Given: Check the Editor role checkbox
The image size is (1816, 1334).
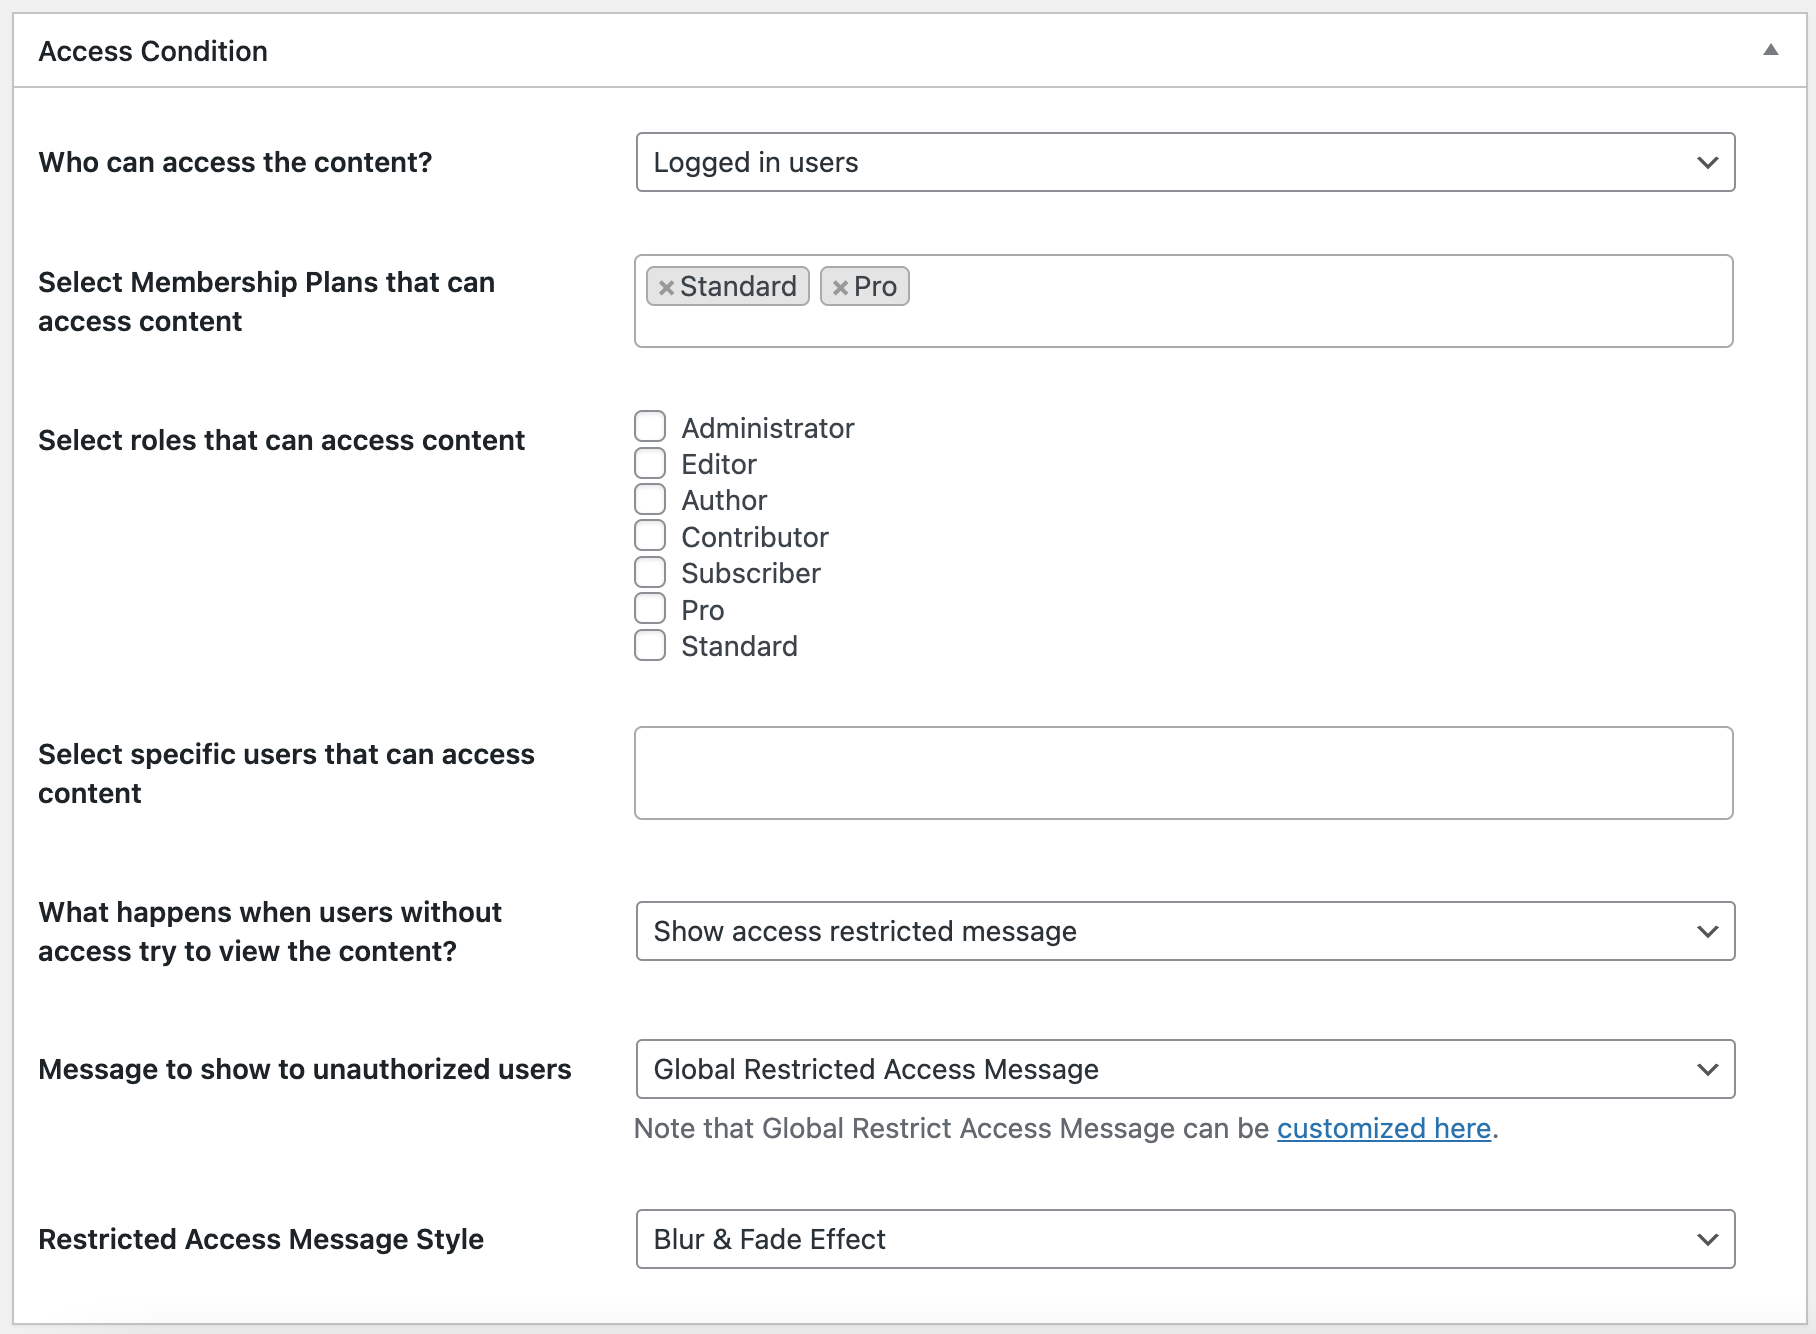Looking at the screenshot, I should (650, 463).
